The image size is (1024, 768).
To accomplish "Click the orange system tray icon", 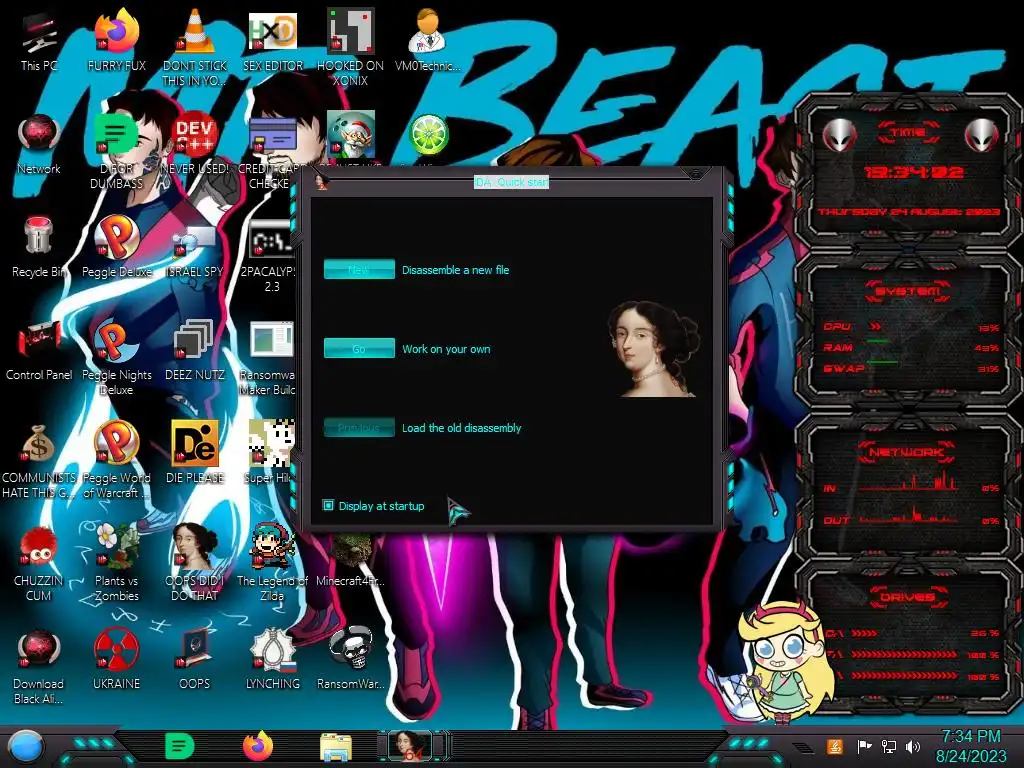I will tap(834, 746).
